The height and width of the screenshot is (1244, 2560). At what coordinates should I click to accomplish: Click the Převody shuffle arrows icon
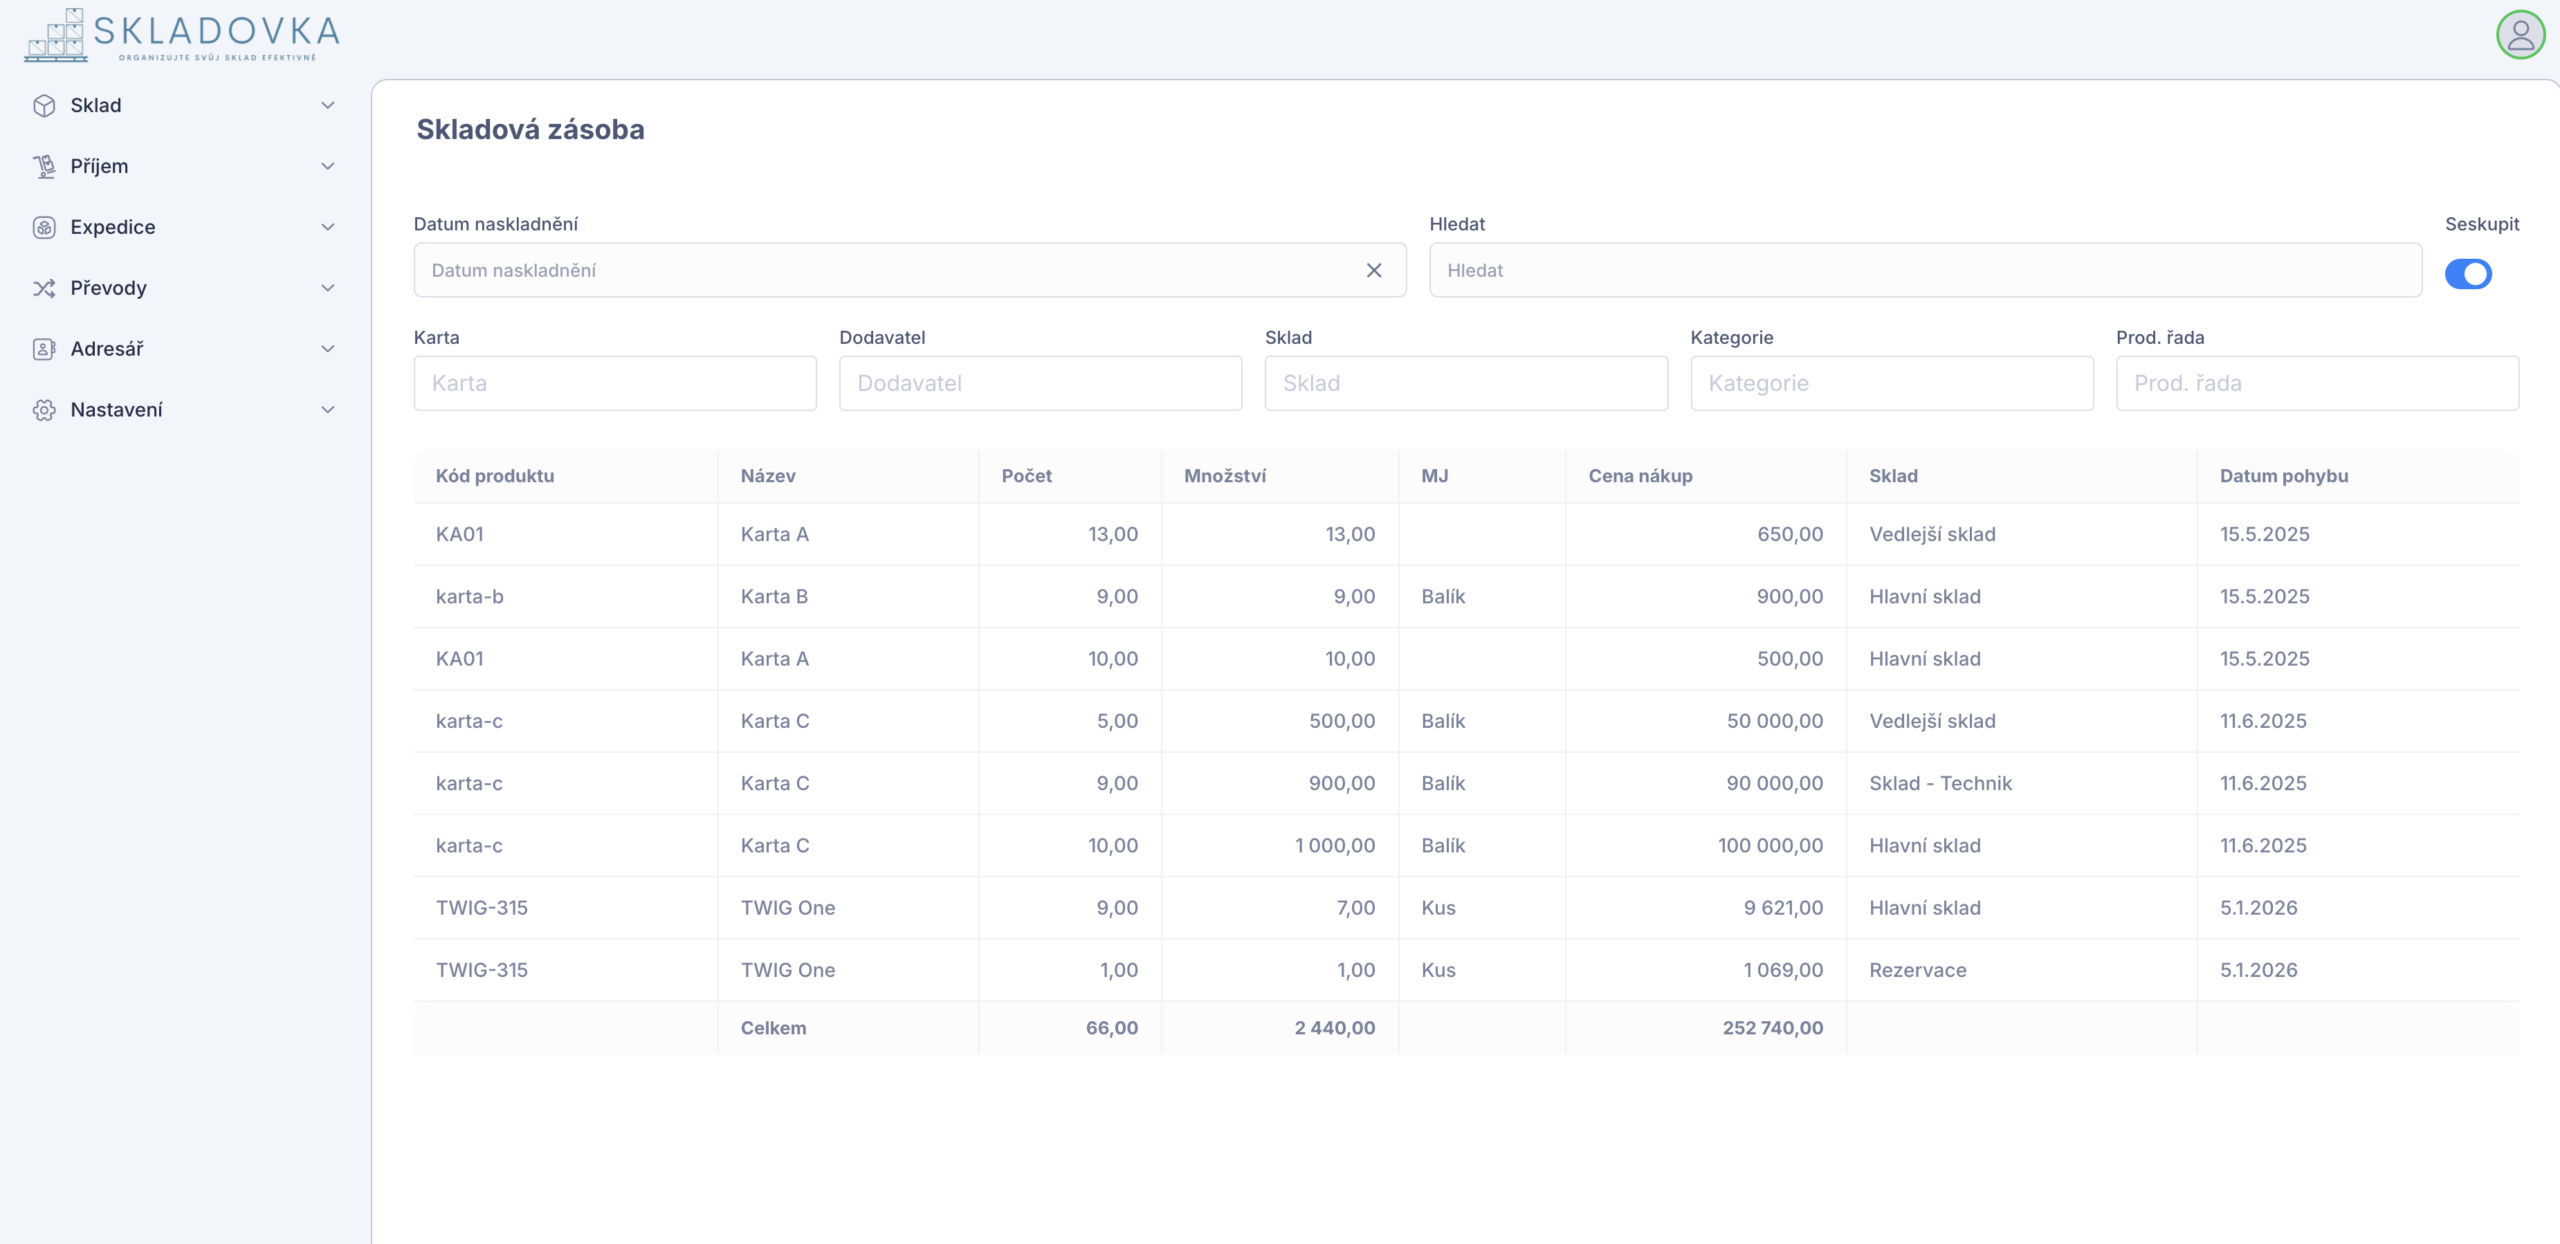pyautogui.click(x=44, y=289)
